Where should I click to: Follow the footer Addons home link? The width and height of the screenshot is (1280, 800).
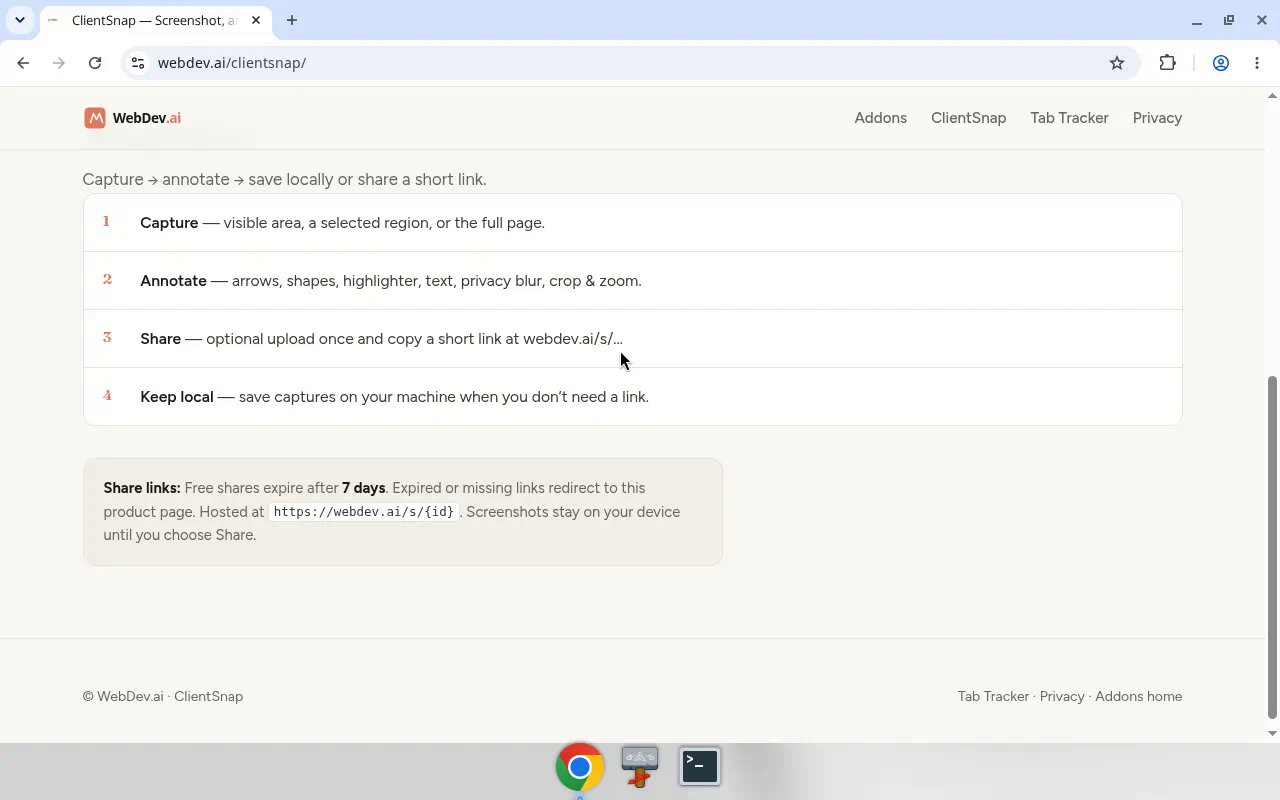[x=1138, y=696]
